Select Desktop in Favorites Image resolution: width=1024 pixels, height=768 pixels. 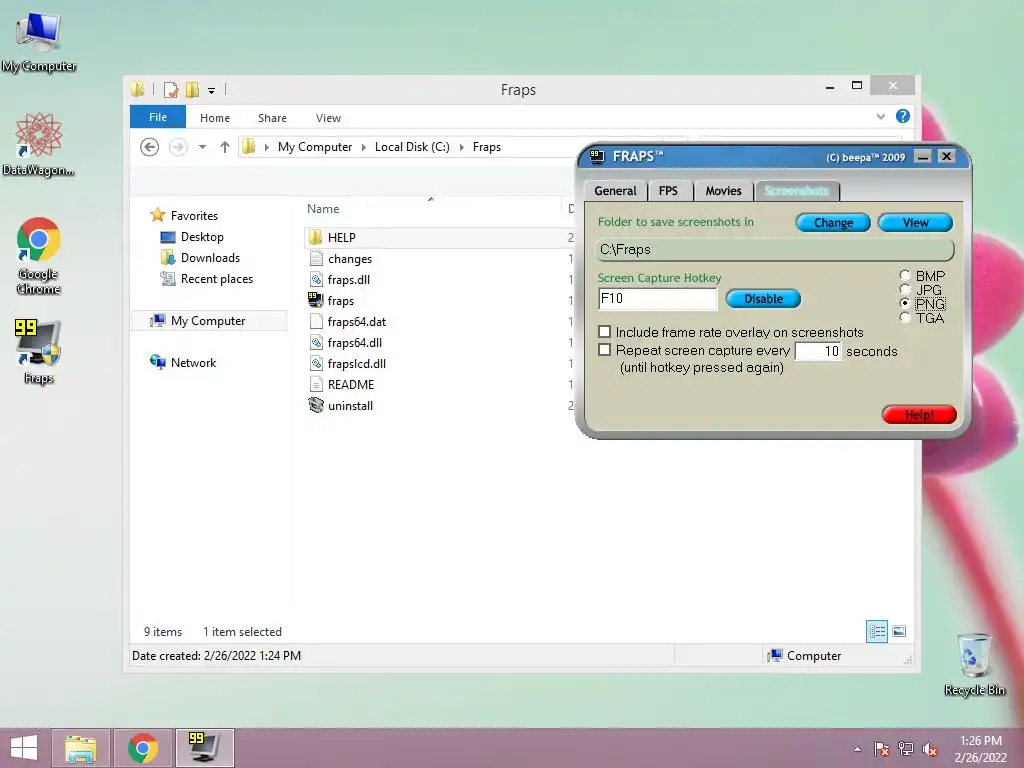coord(202,236)
